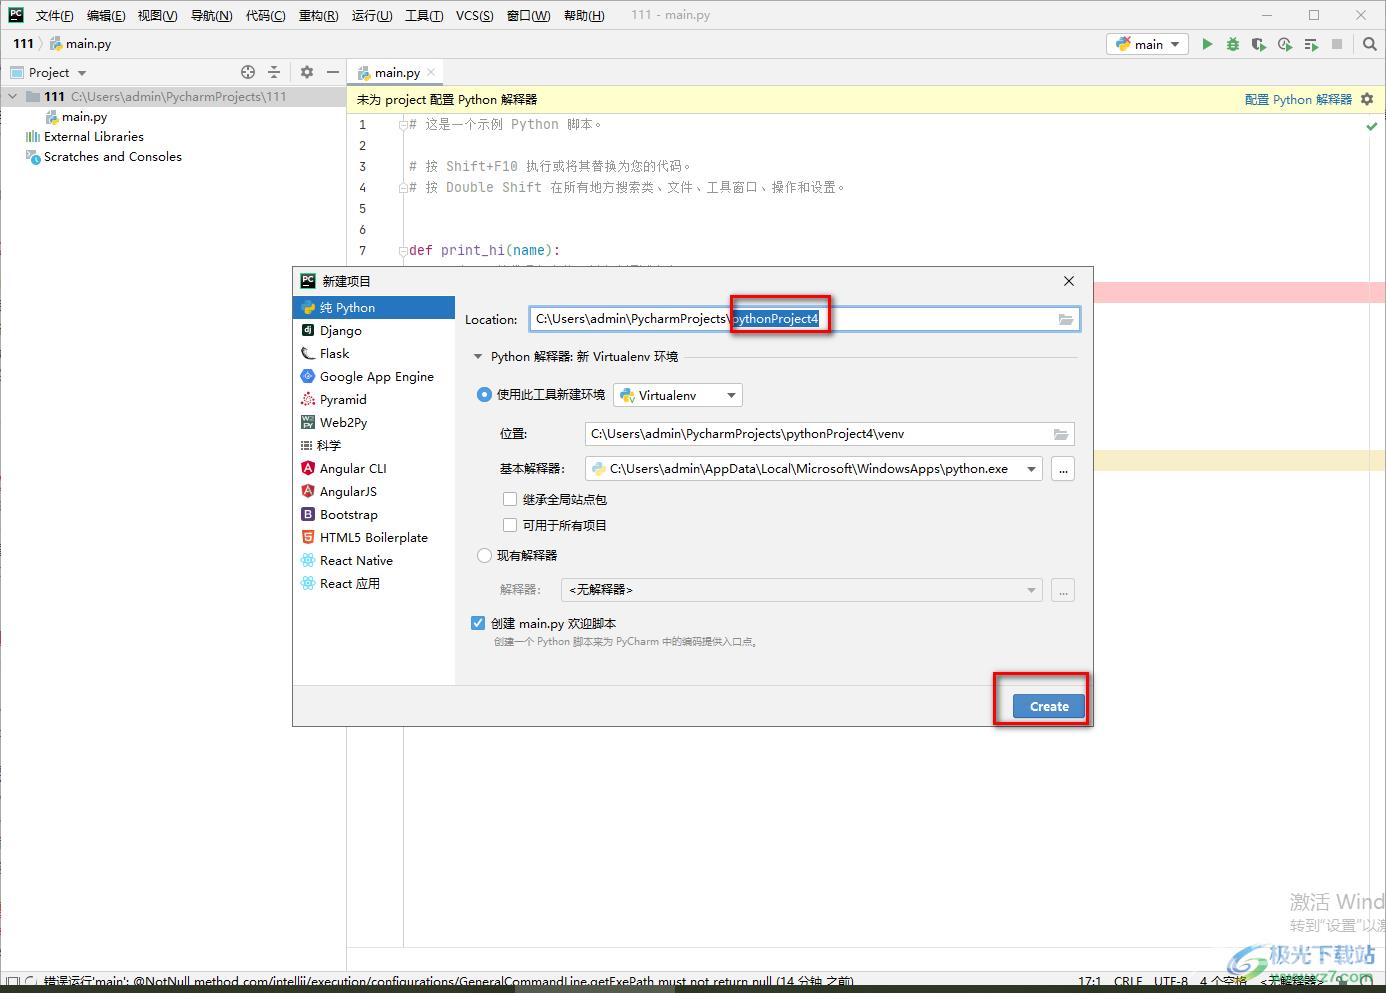Open the 代码(C) menu
The image size is (1386, 993).
click(266, 15)
